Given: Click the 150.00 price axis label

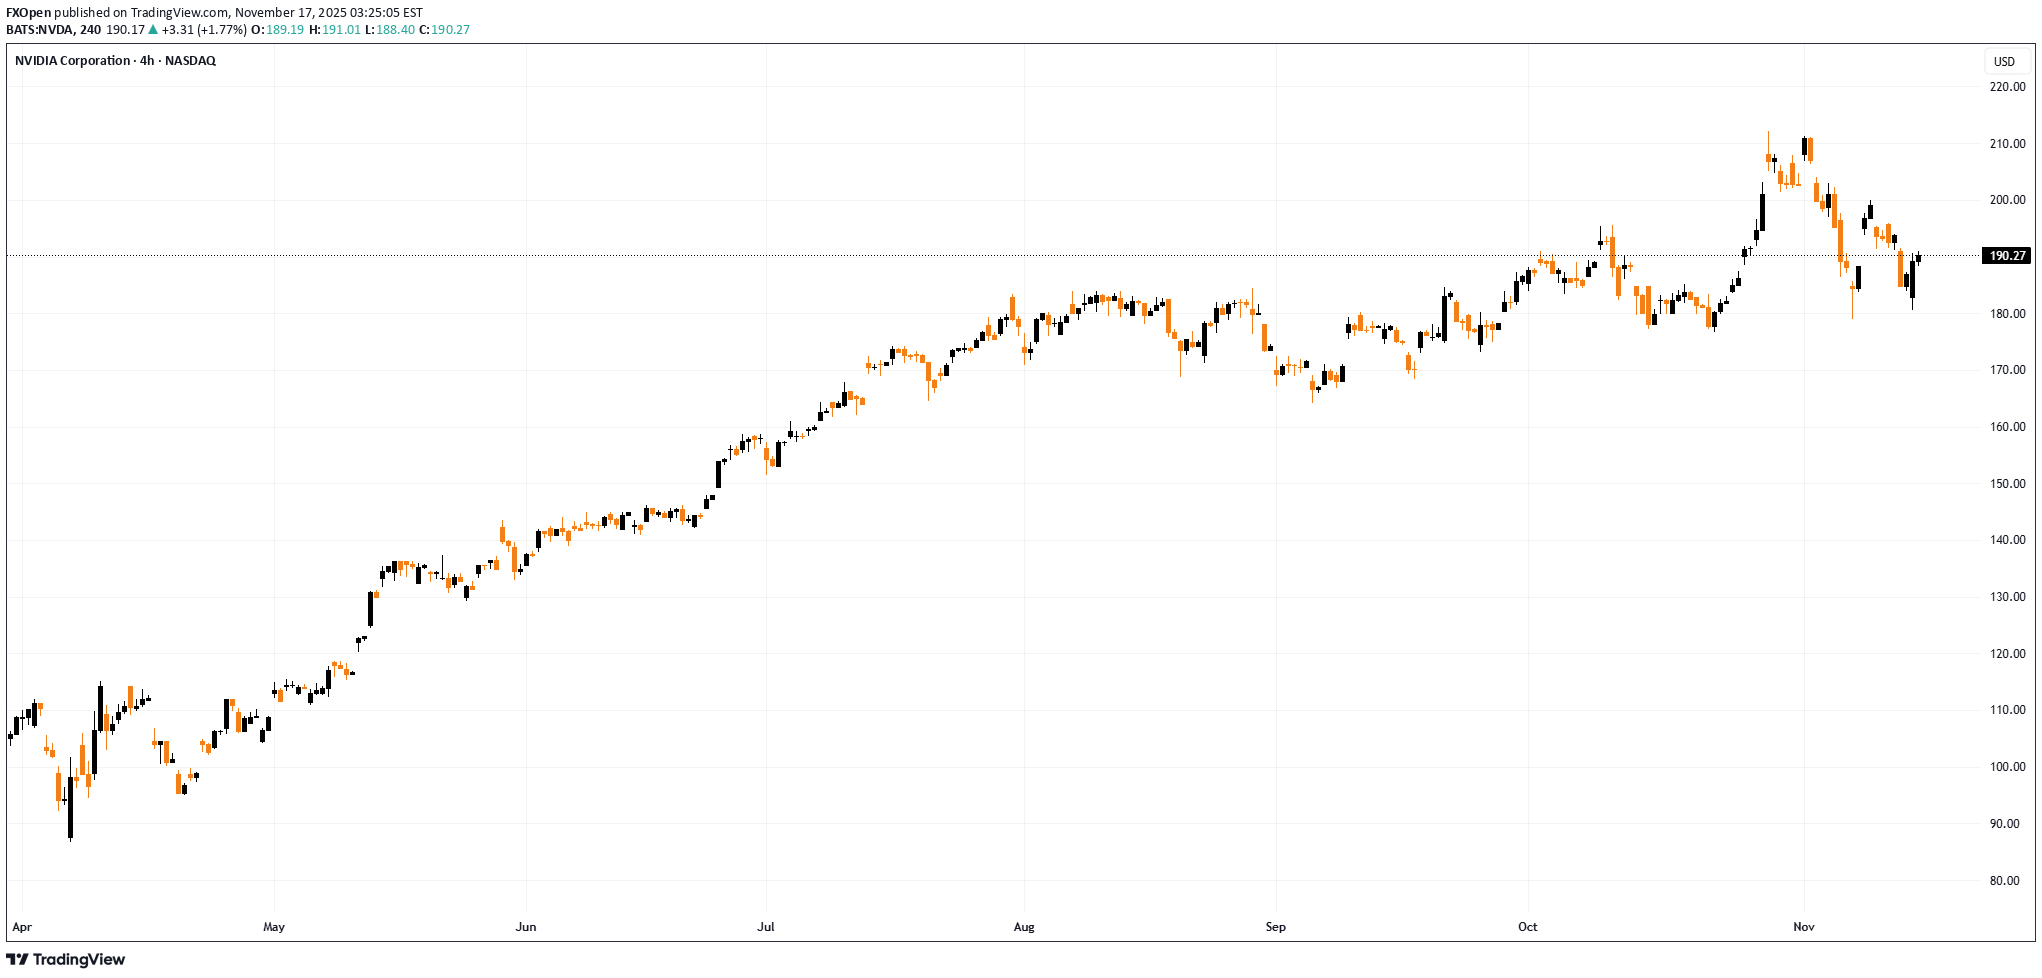Looking at the screenshot, I should (x=2007, y=484).
